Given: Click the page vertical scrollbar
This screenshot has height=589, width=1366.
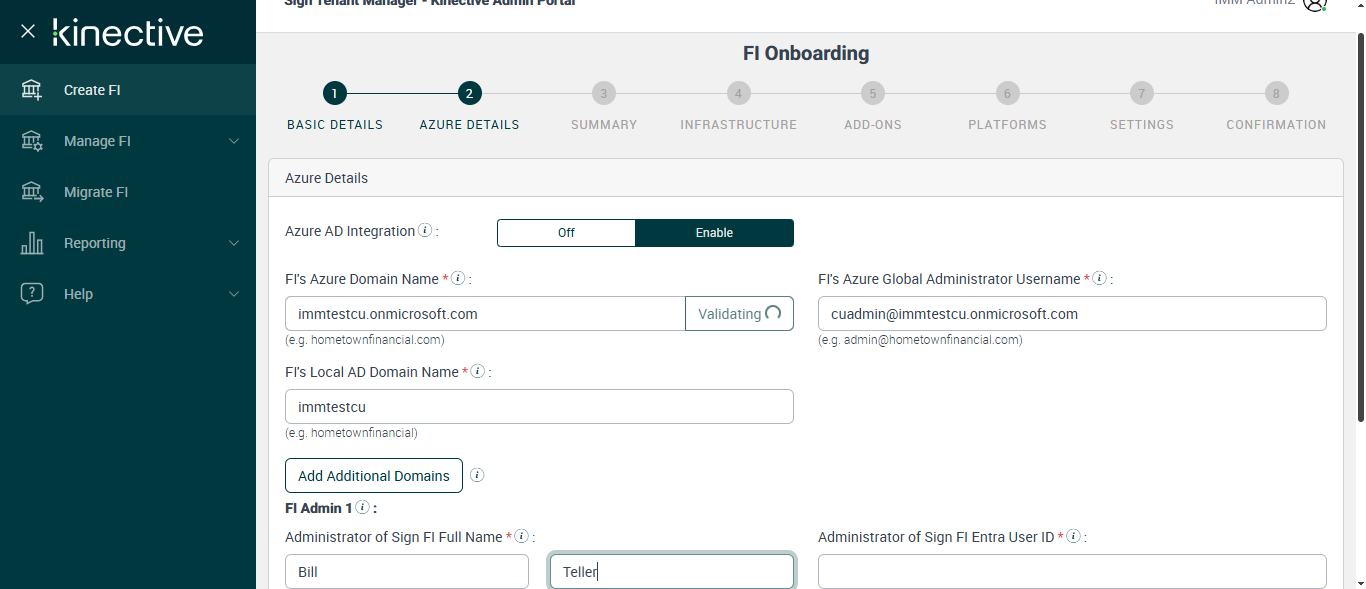Looking at the screenshot, I should tap(1360, 226).
